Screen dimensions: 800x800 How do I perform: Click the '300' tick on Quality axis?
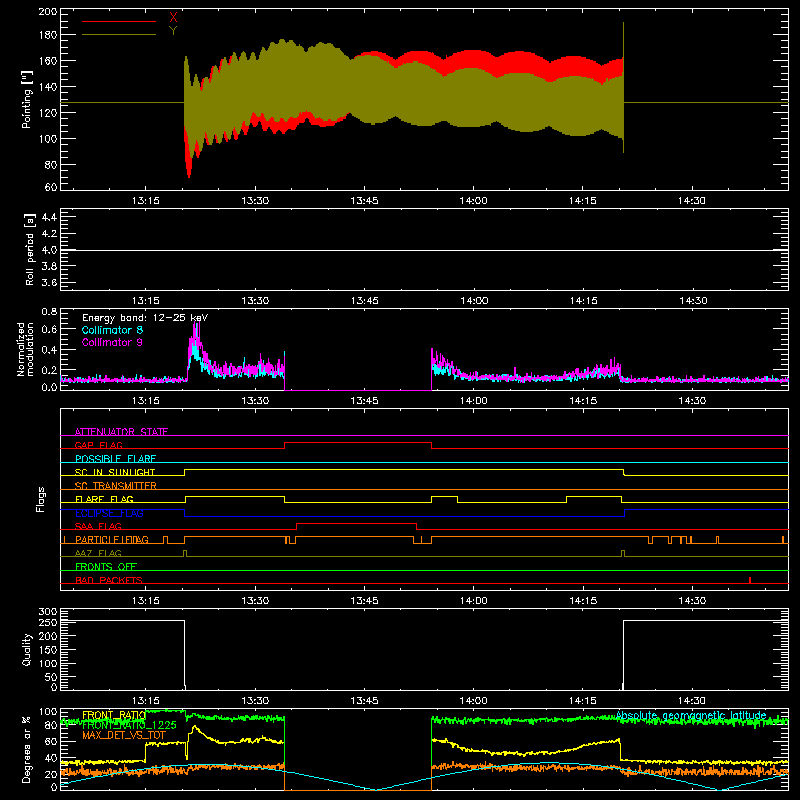click(x=48, y=612)
